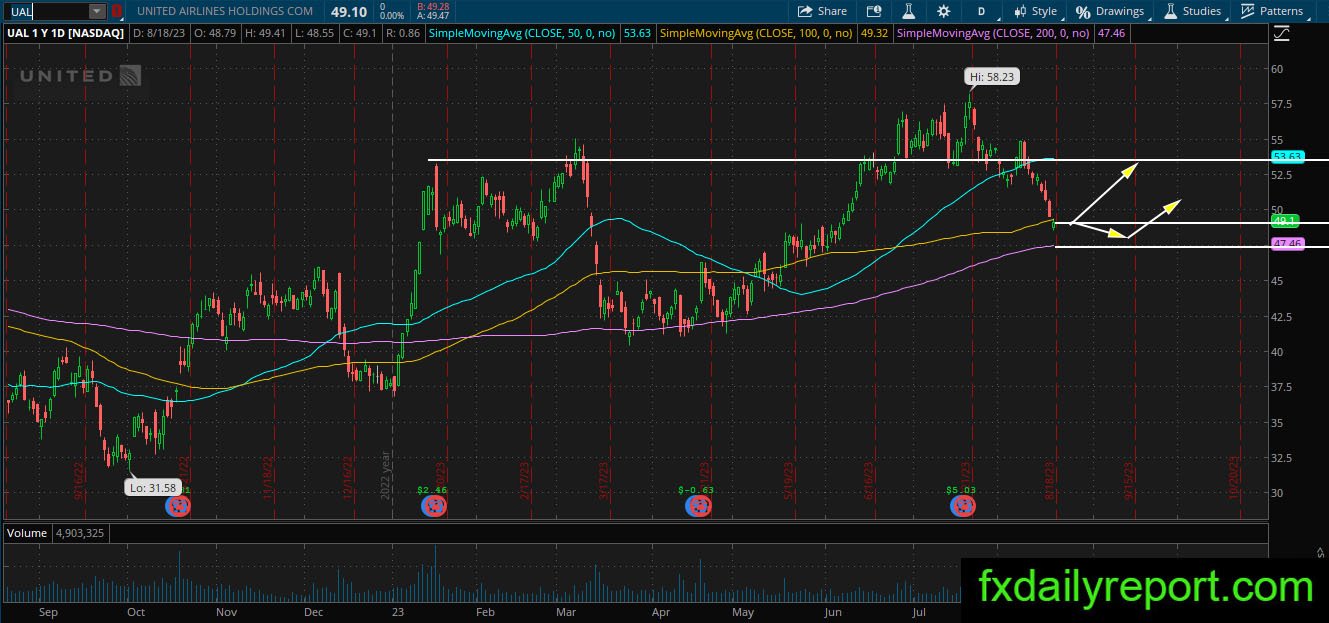Click the red symbol link color selector
This screenshot has height=623, width=1329.
point(117,11)
